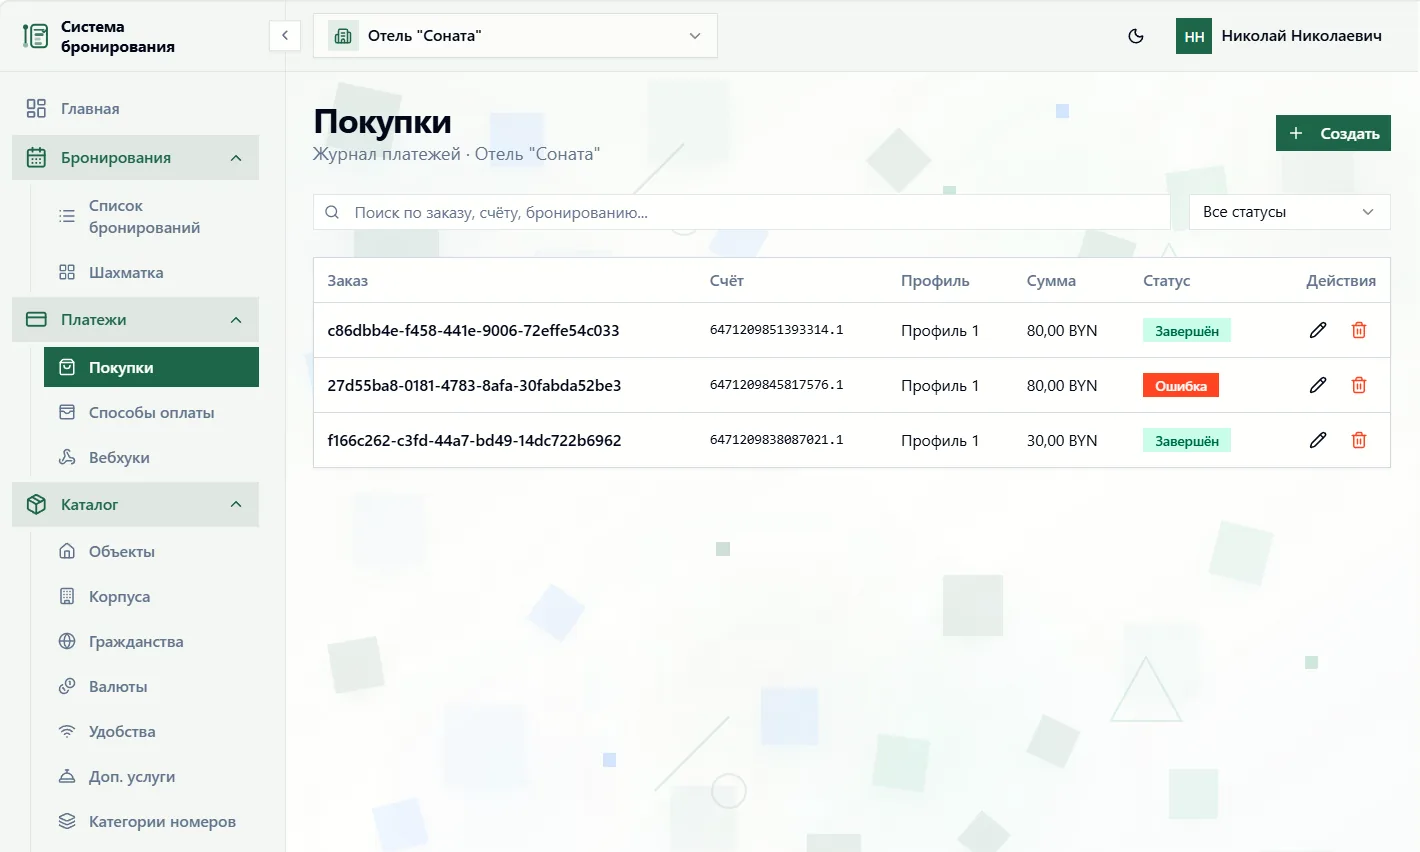Viewport: 1420px width, 852px height.
Task: Click the 30,00 BYN amount
Action: click(1062, 440)
